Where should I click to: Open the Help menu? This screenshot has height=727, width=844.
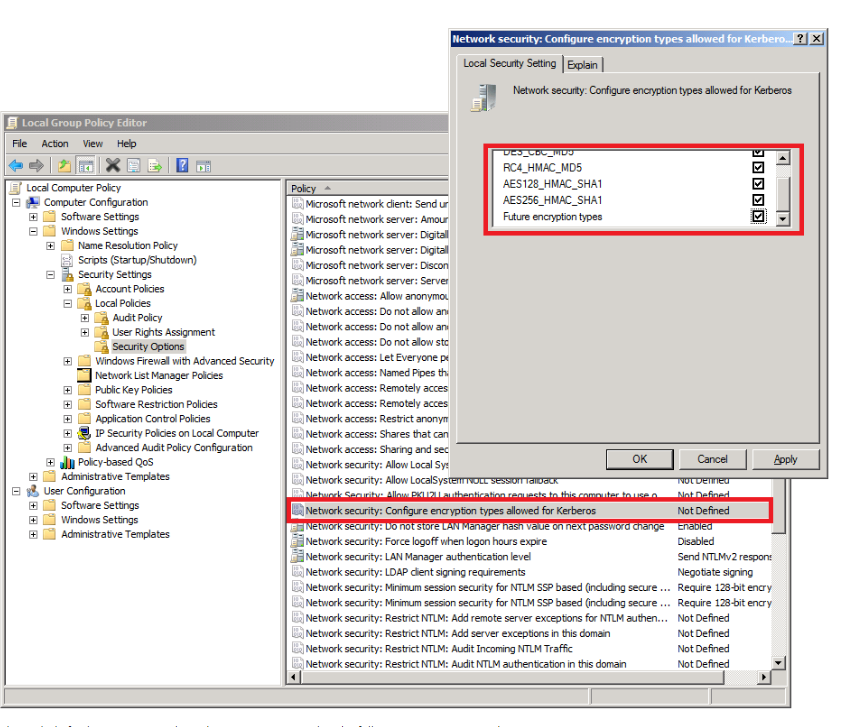pyautogui.click(x=126, y=144)
